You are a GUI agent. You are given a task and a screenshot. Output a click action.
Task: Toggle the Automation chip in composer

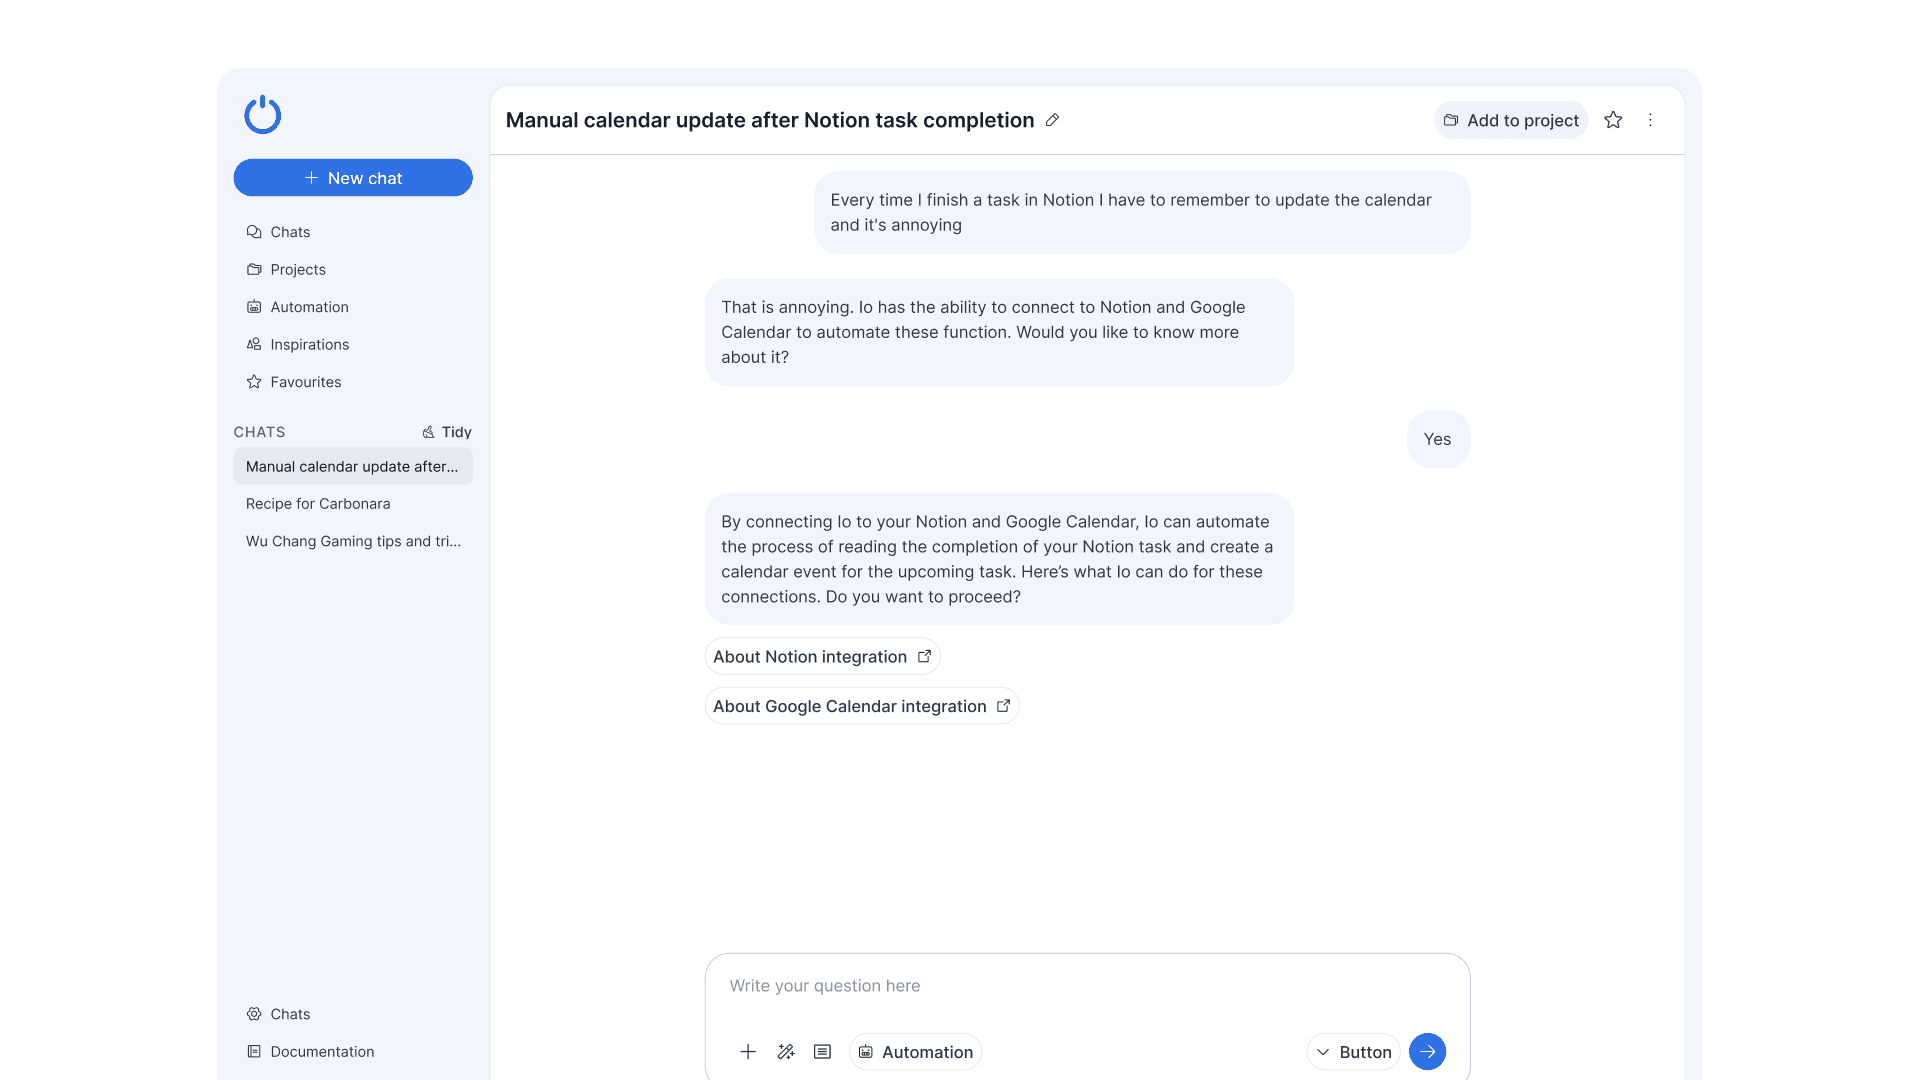coord(915,1051)
